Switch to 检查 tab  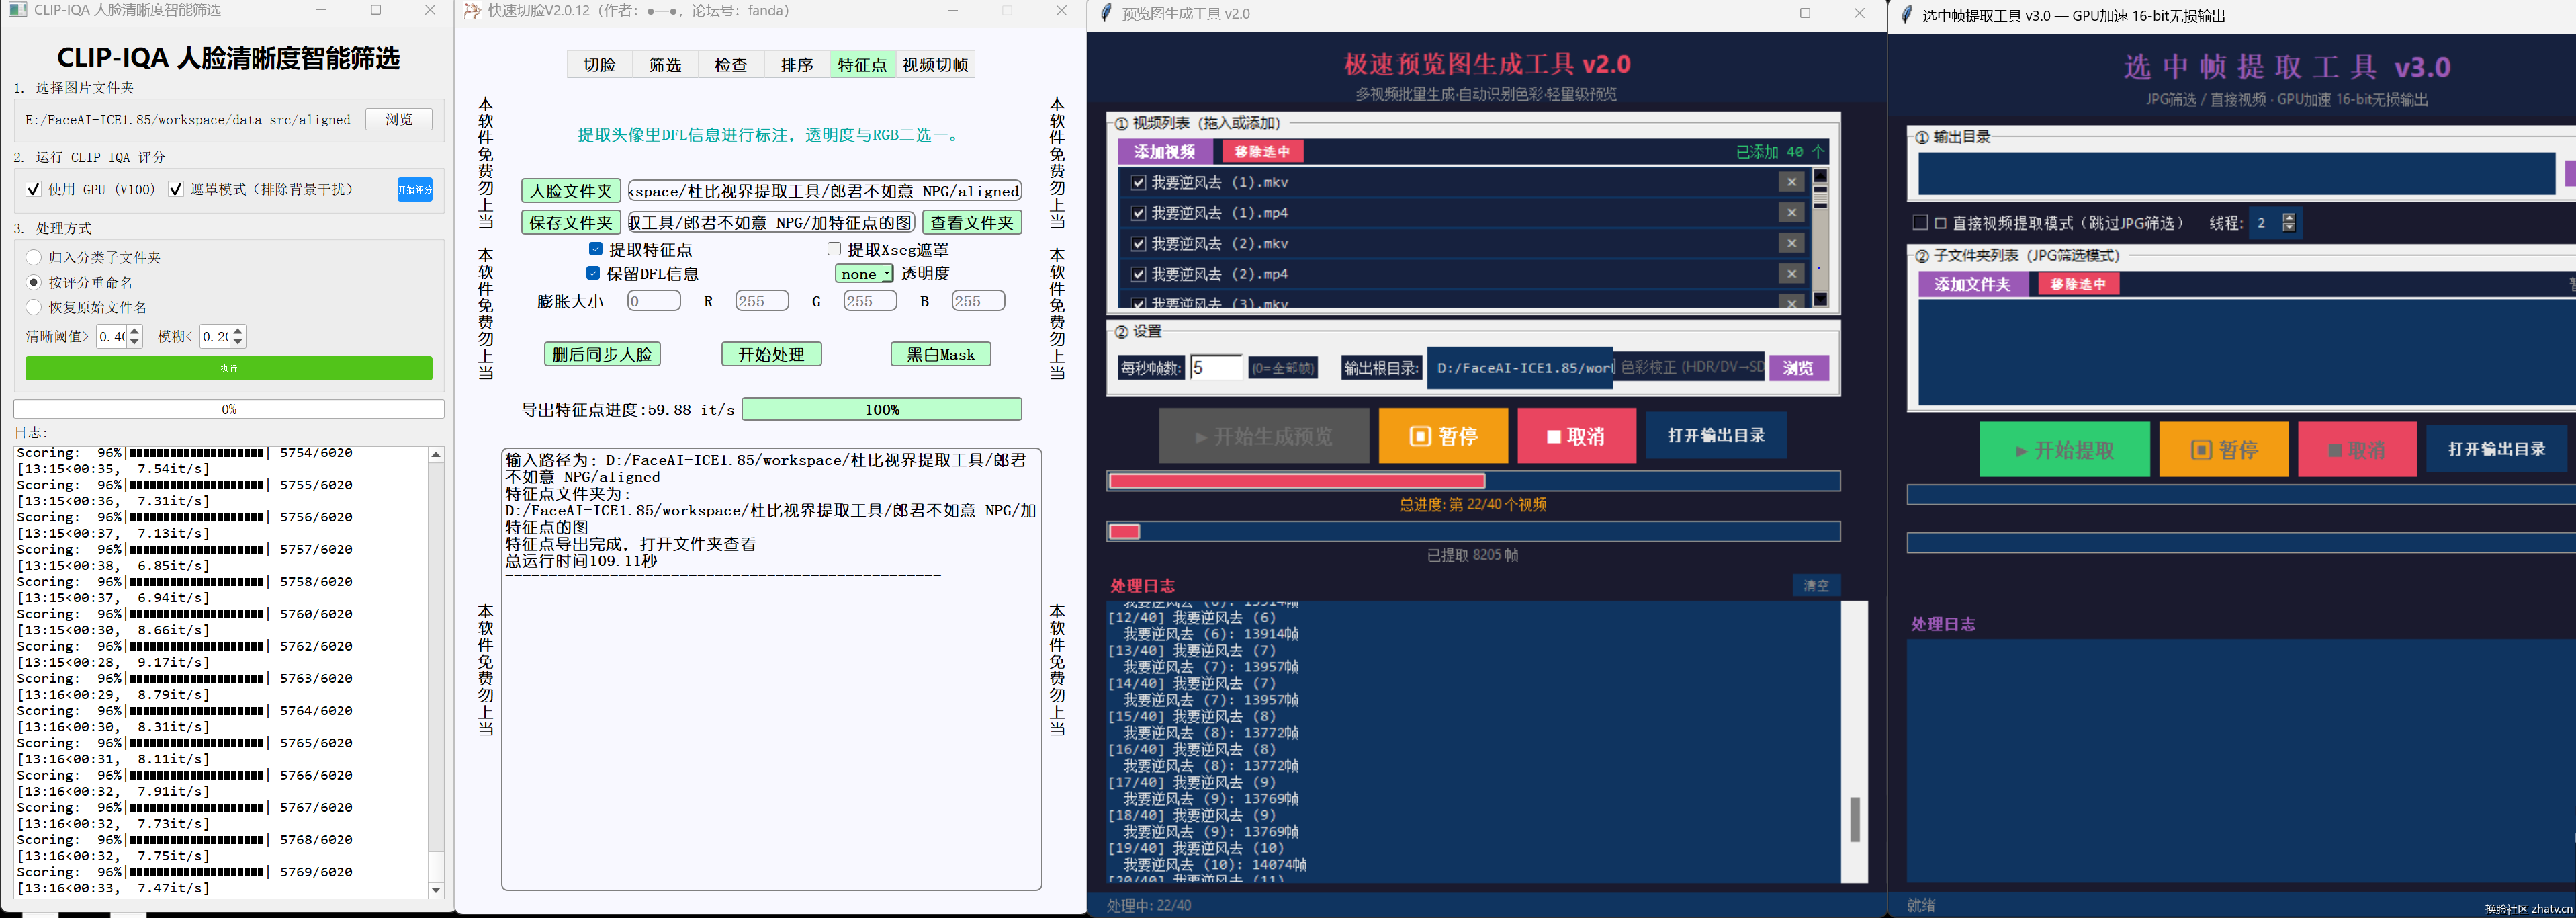point(731,65)
